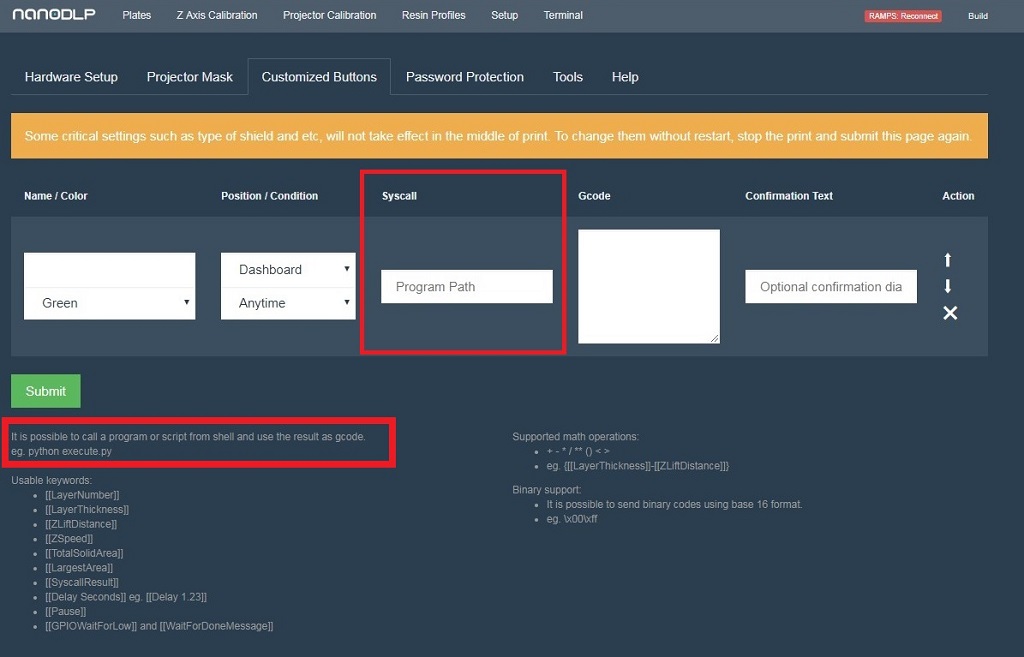Screen dimensions: 1024x657
Task: Click the Optional confirmation dialog field
Action: pos(831,287)
